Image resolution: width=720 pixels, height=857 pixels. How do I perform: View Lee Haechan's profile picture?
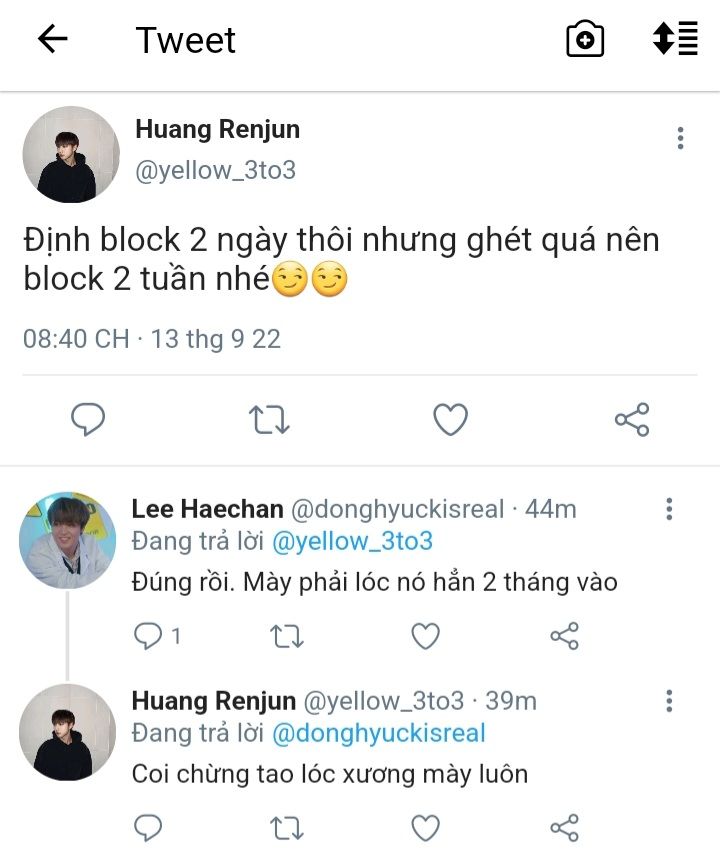click(x=68, y=540)
